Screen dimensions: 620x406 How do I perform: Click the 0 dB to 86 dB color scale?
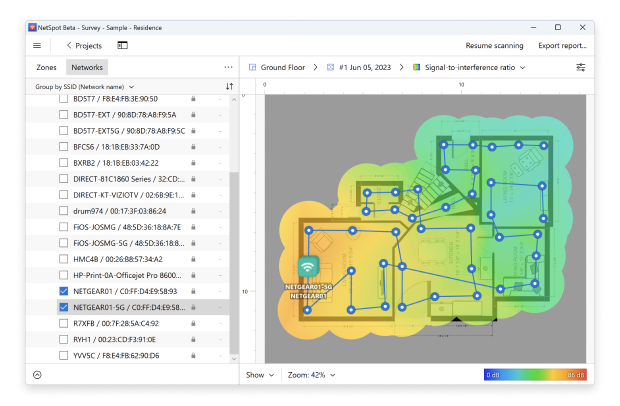point(535,375)
